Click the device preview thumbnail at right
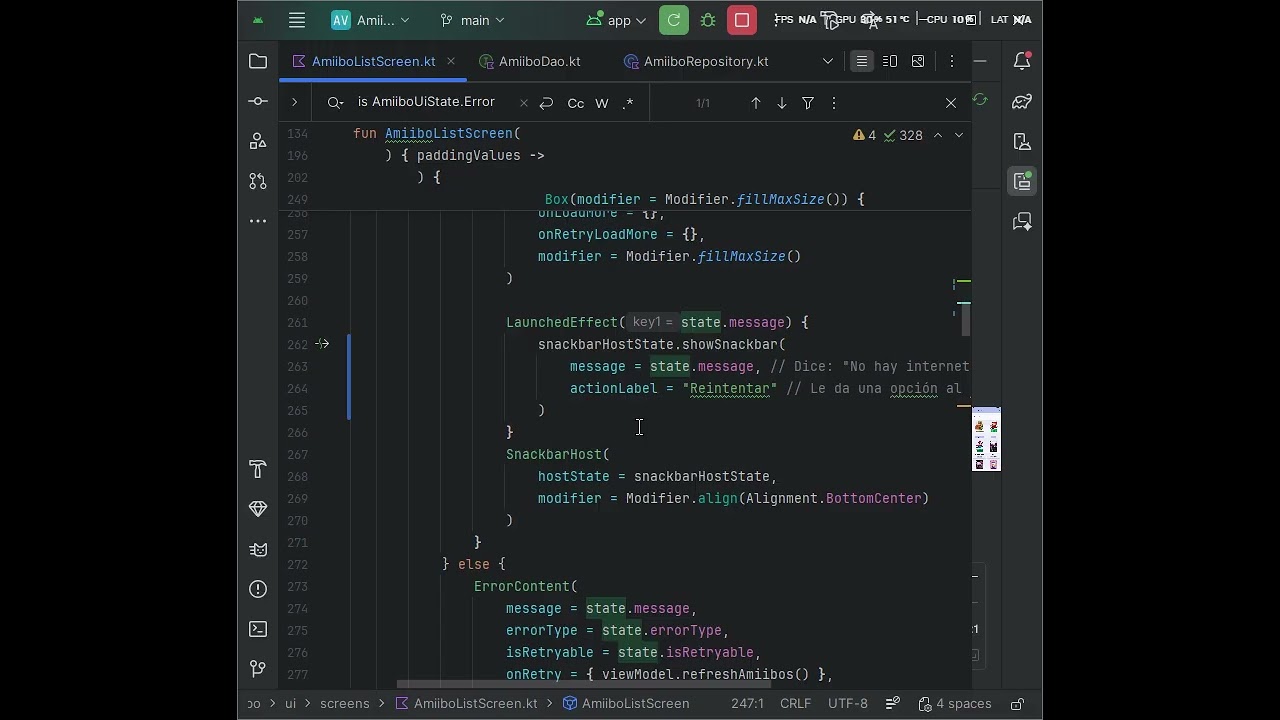The width and height of the screenshot is (1280, 720). [x=986, y=439]
